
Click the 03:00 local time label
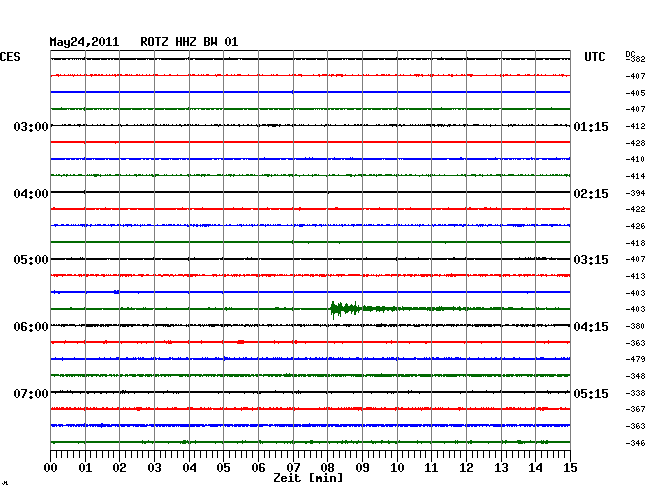pos(31,126)
